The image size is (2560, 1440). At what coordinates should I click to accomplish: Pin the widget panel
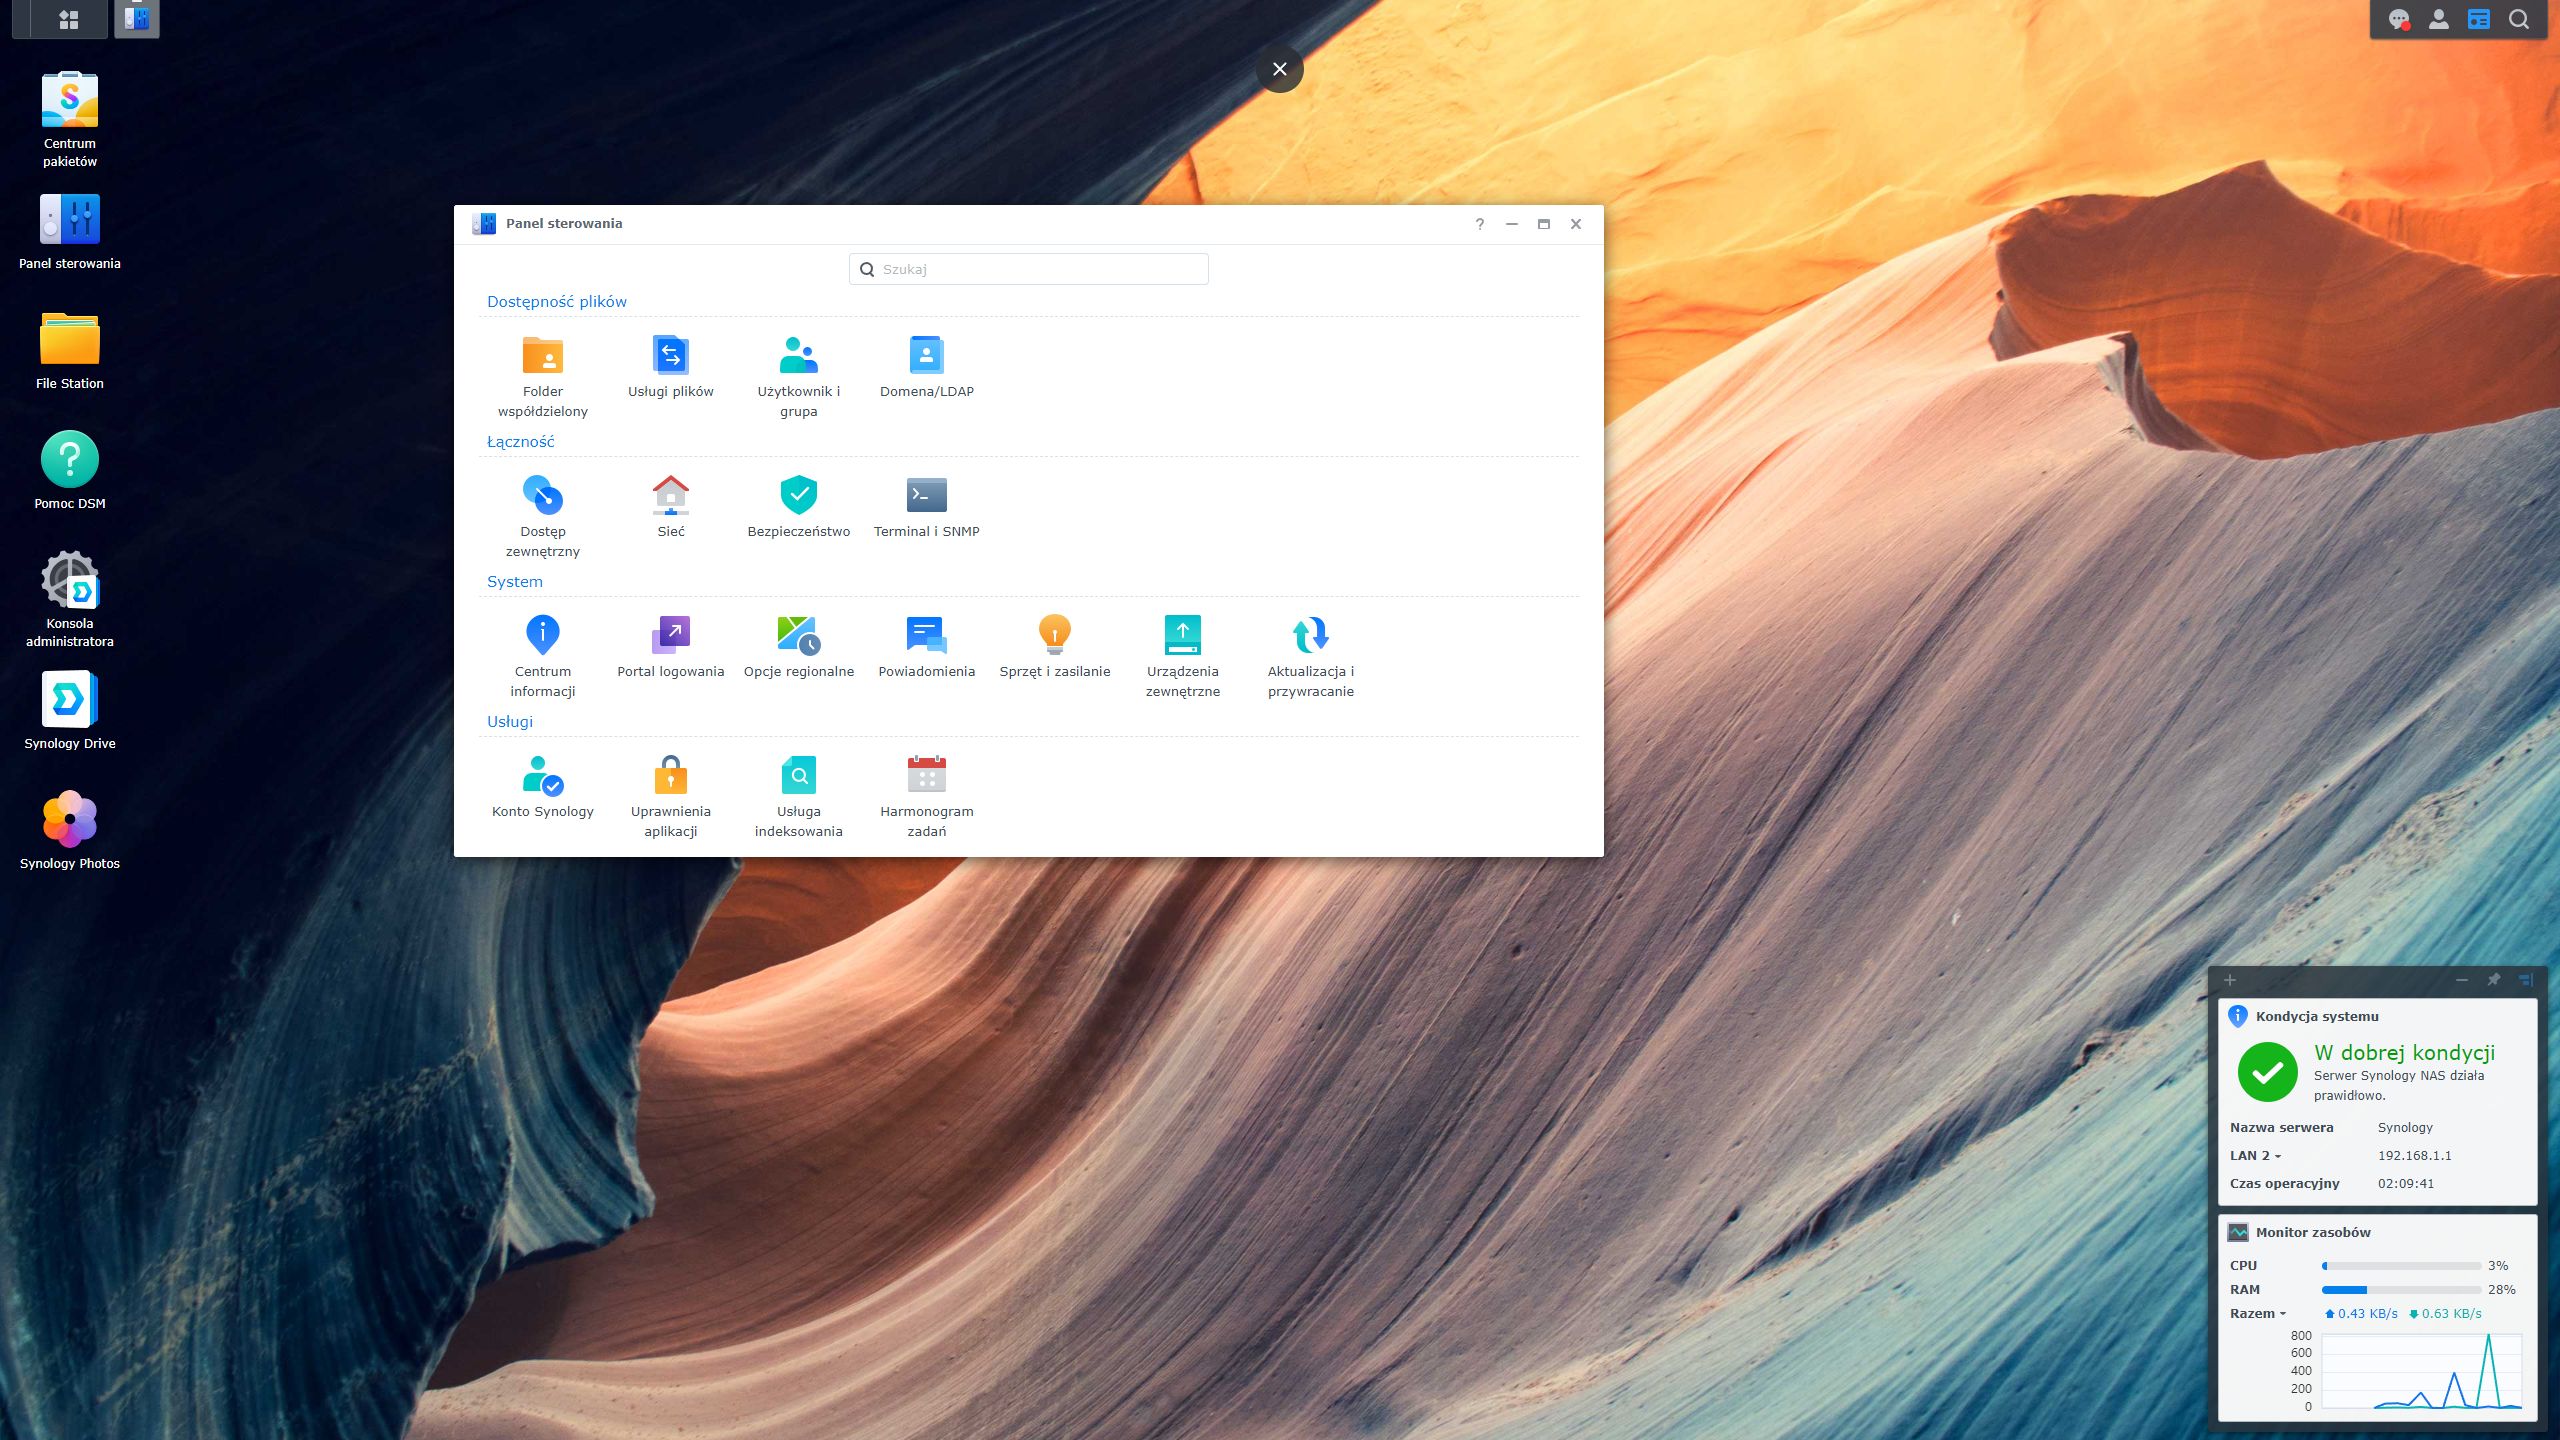click(2494, 980)
